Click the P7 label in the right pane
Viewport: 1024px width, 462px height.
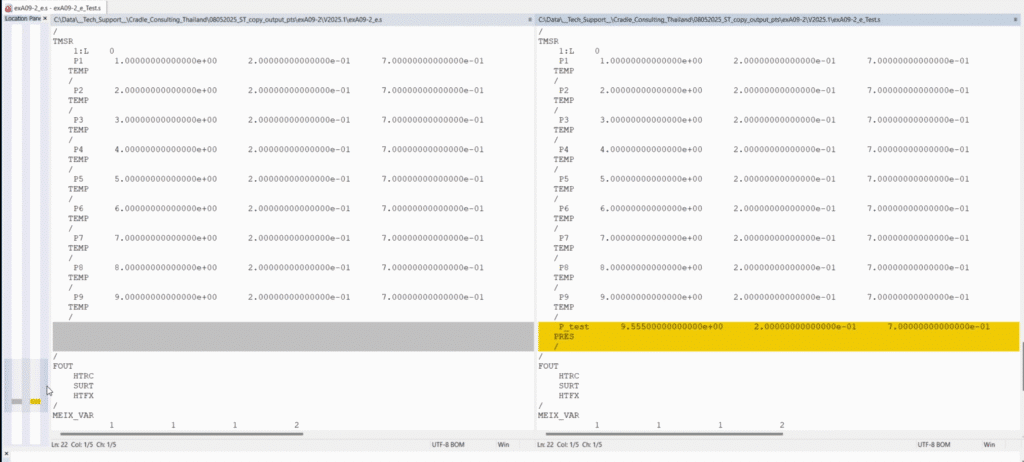click(564, 238)
